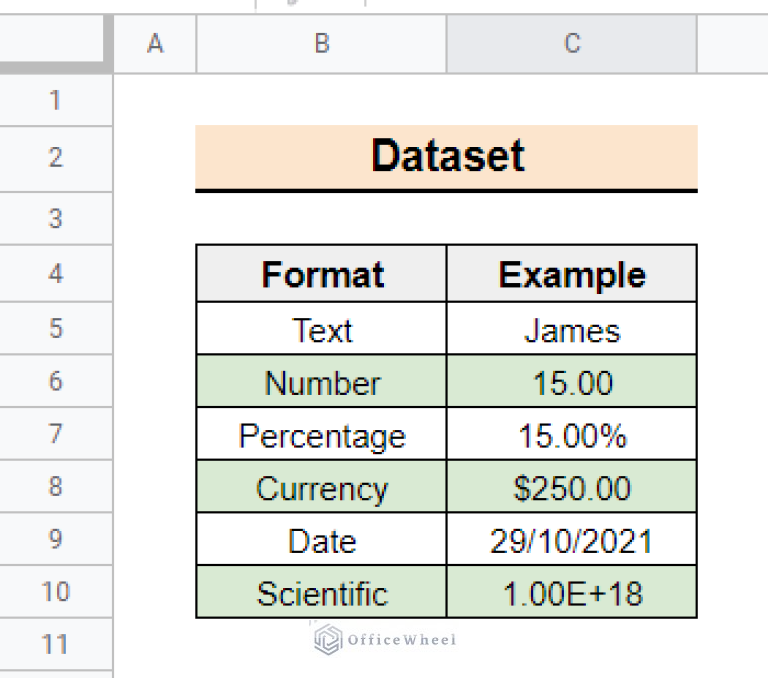
Task: Select the Currency label cell
Action: pyautogui.click(x=321, y=488)
